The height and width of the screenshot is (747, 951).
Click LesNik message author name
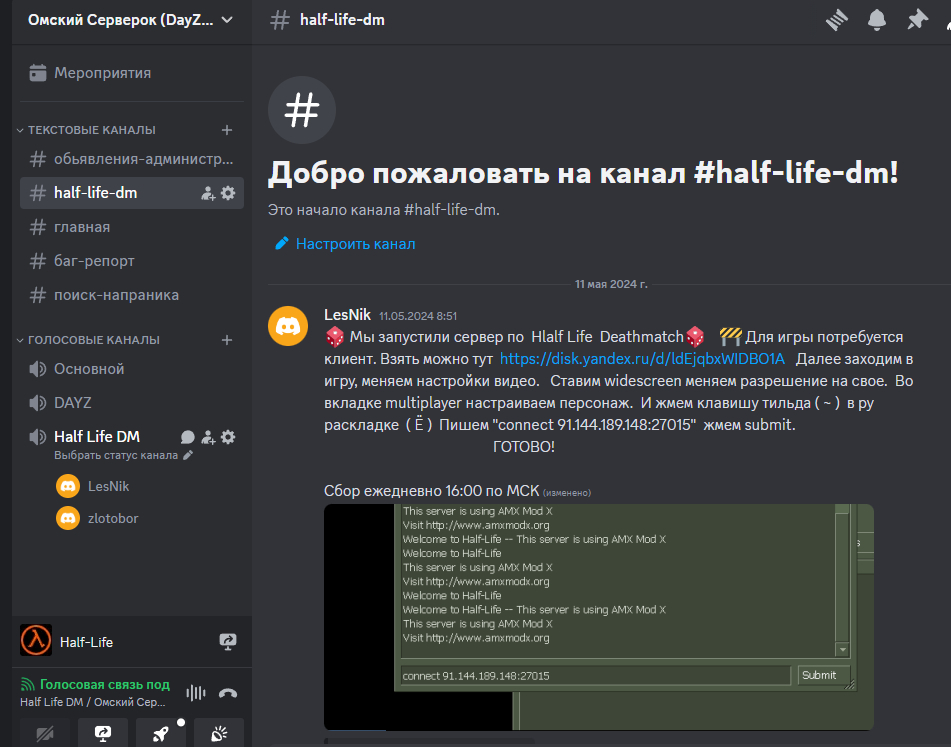pyautogui.click(x=348, y=315)
